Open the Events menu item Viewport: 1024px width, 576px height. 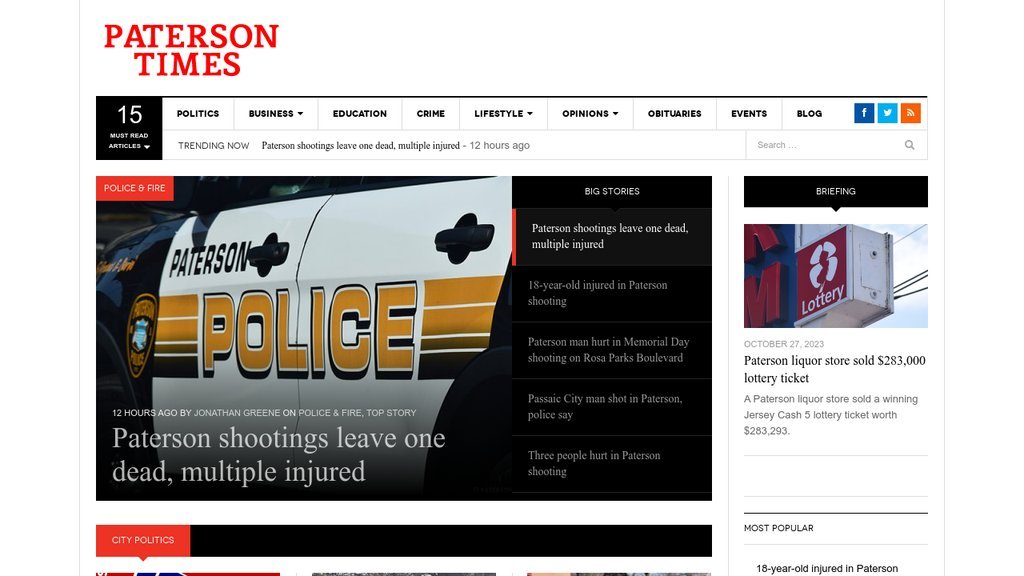[x=749, y=114]
